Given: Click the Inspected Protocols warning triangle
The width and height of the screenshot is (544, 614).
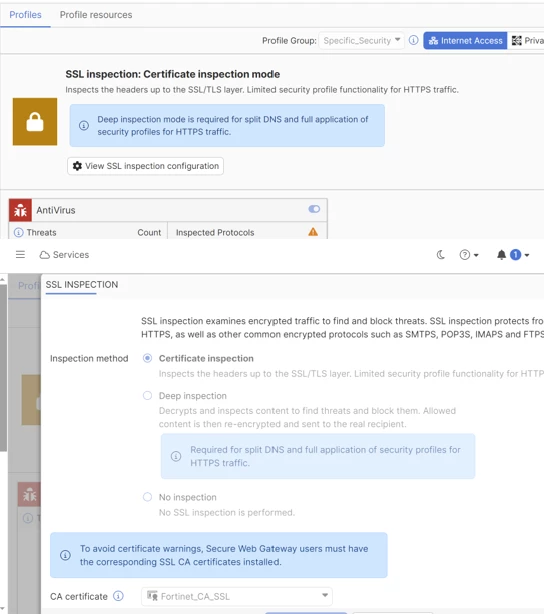Looking at the screenshot, I should 313,232.
